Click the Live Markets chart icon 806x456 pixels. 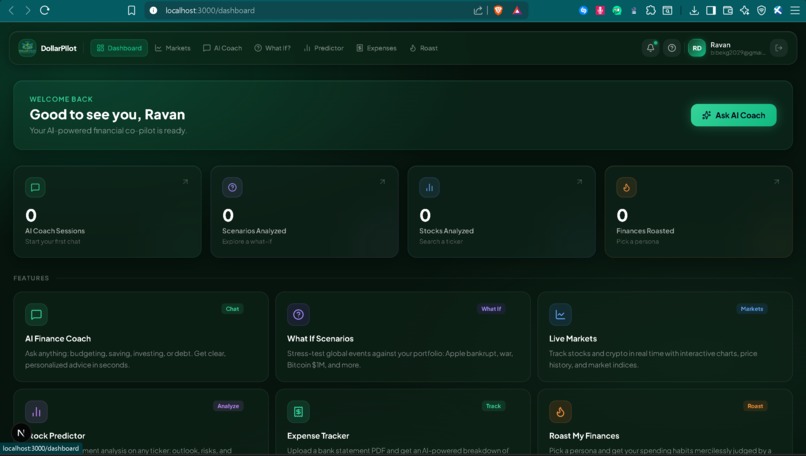(560, 315)
